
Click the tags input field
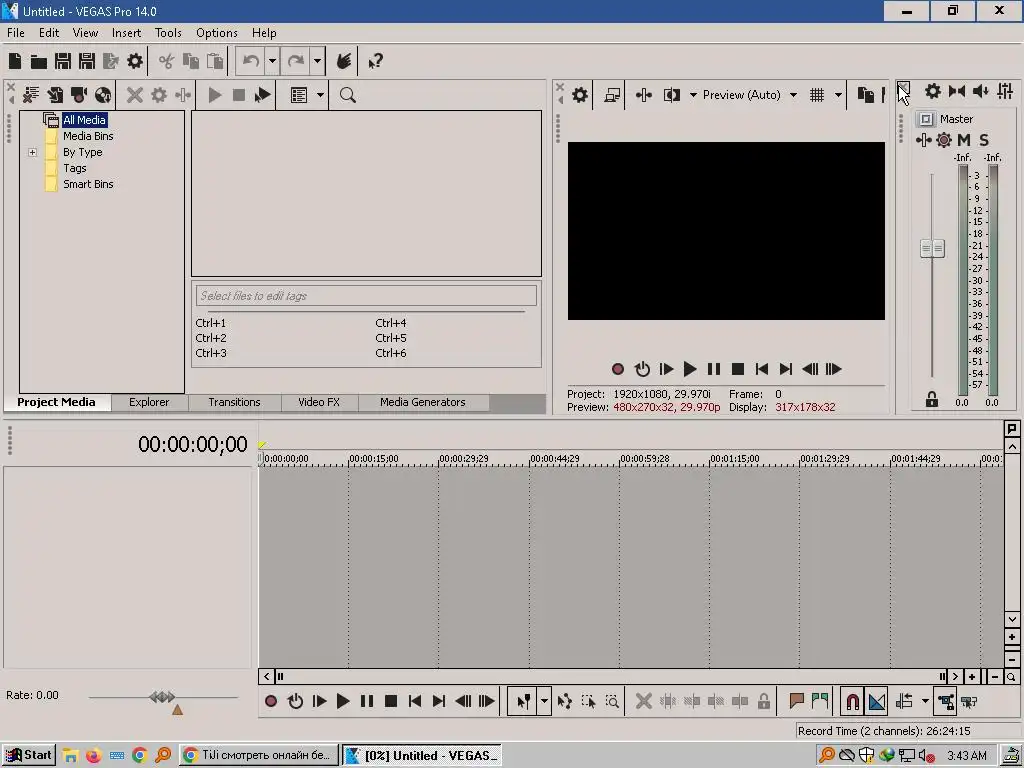click(x=366, y=296)
